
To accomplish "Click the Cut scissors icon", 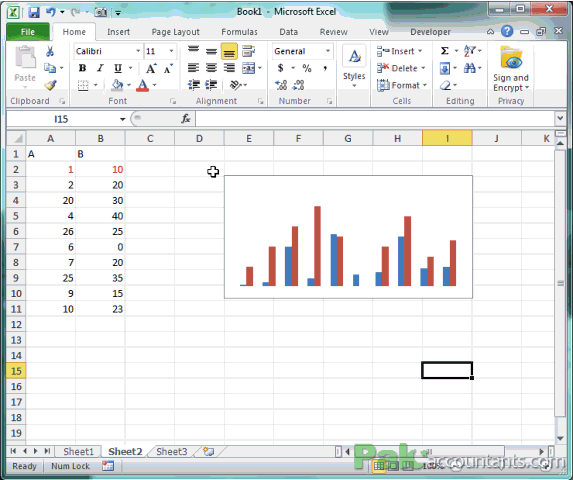I will click(x=50, y=52).
